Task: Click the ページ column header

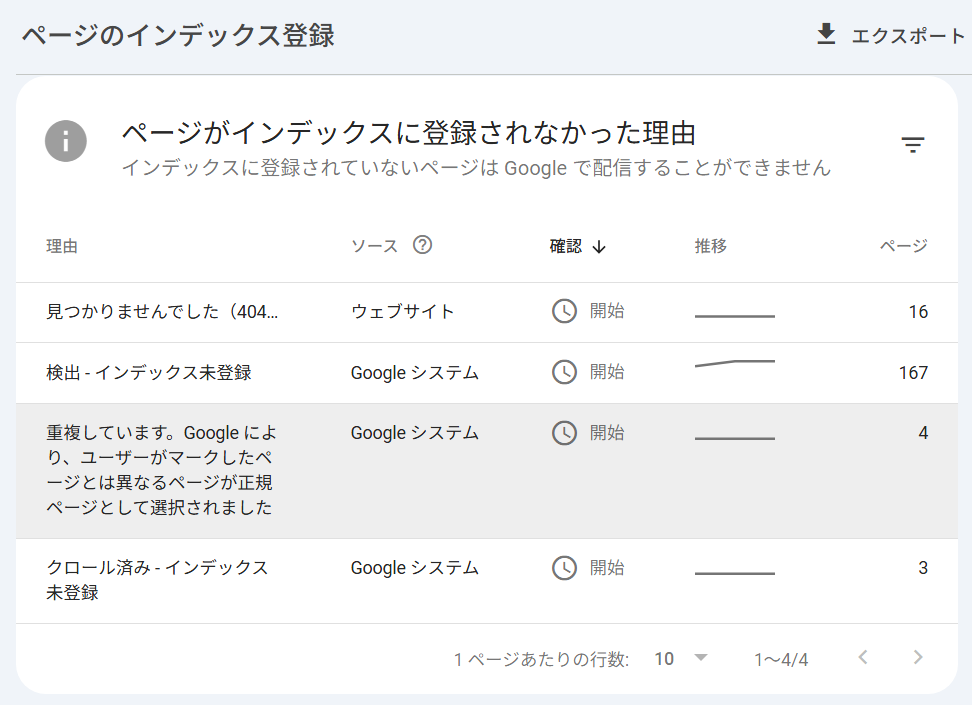Action: click(903, 246)
